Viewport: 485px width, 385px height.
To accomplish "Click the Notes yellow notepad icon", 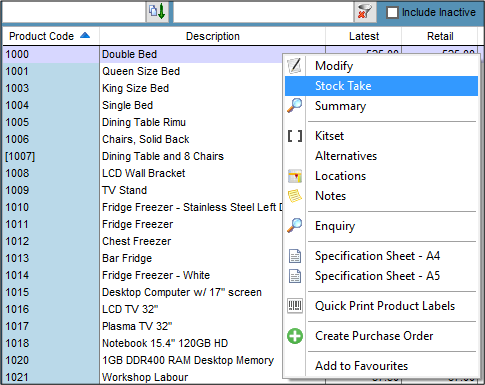I will (295, 196).
